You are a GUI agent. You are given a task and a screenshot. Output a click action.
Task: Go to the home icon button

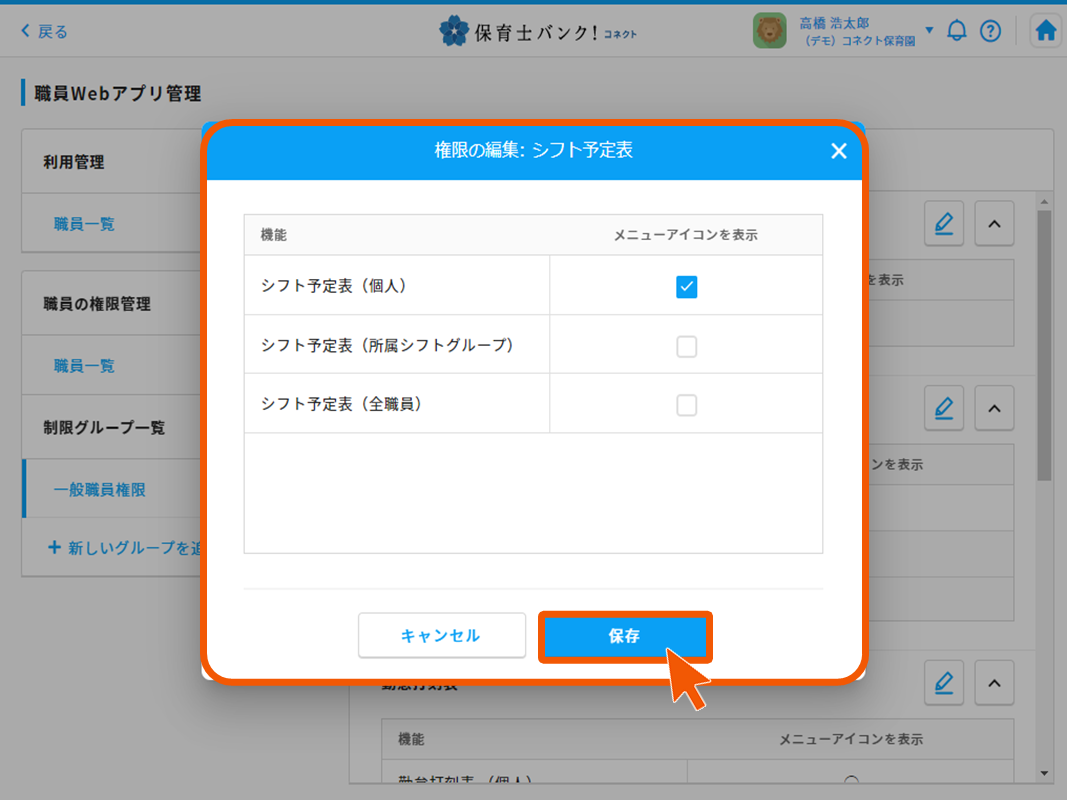(x=1046, y=31)
